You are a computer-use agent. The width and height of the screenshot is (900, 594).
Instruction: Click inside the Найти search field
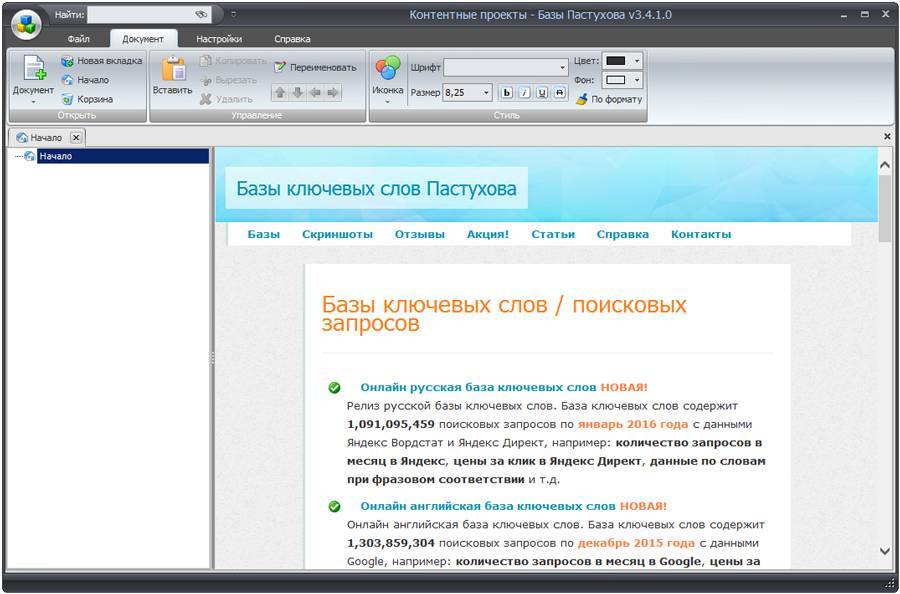(x=141, y=15)
